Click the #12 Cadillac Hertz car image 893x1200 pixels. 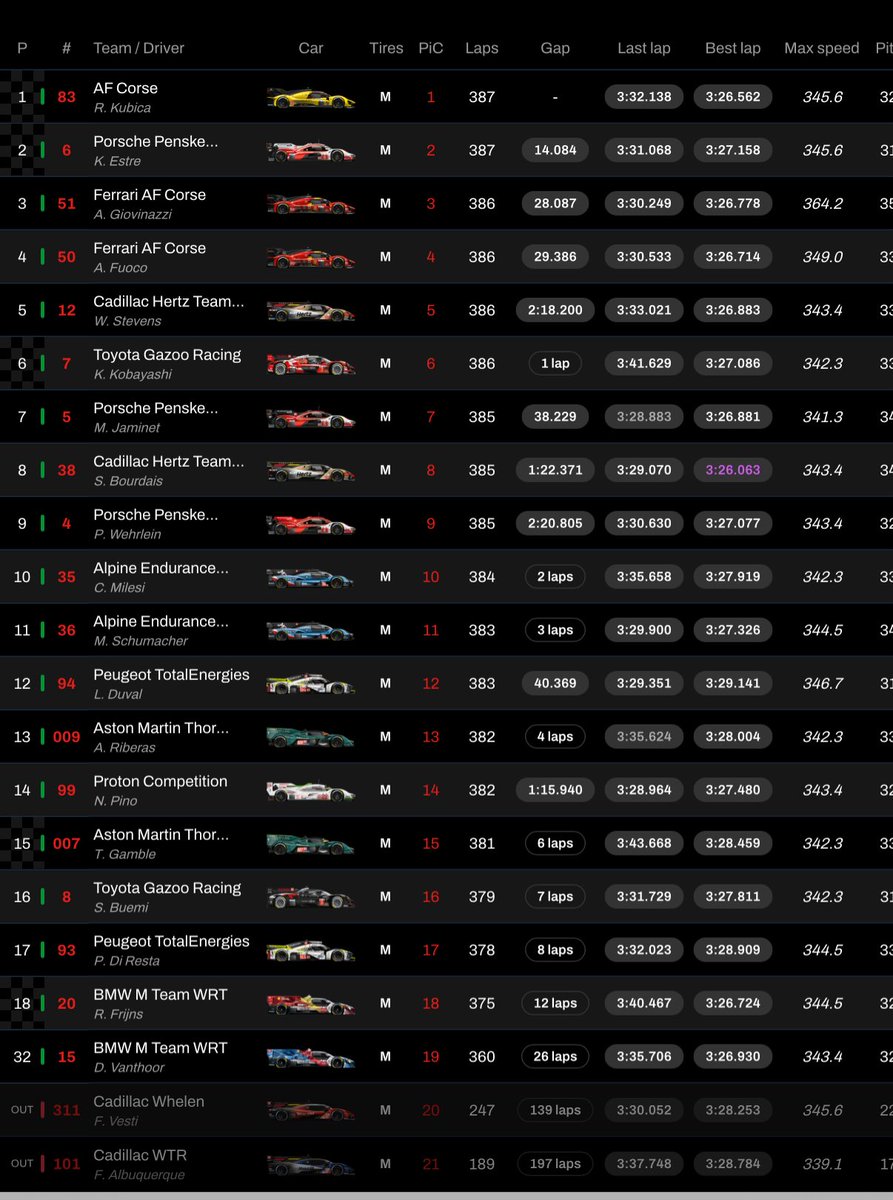[x=311, y=311]
